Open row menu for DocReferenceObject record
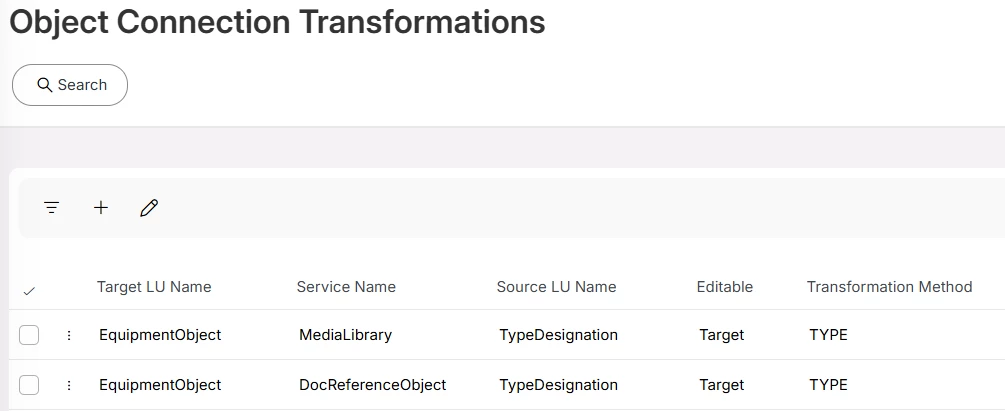 pyautogui.click(x=69, y=385)
